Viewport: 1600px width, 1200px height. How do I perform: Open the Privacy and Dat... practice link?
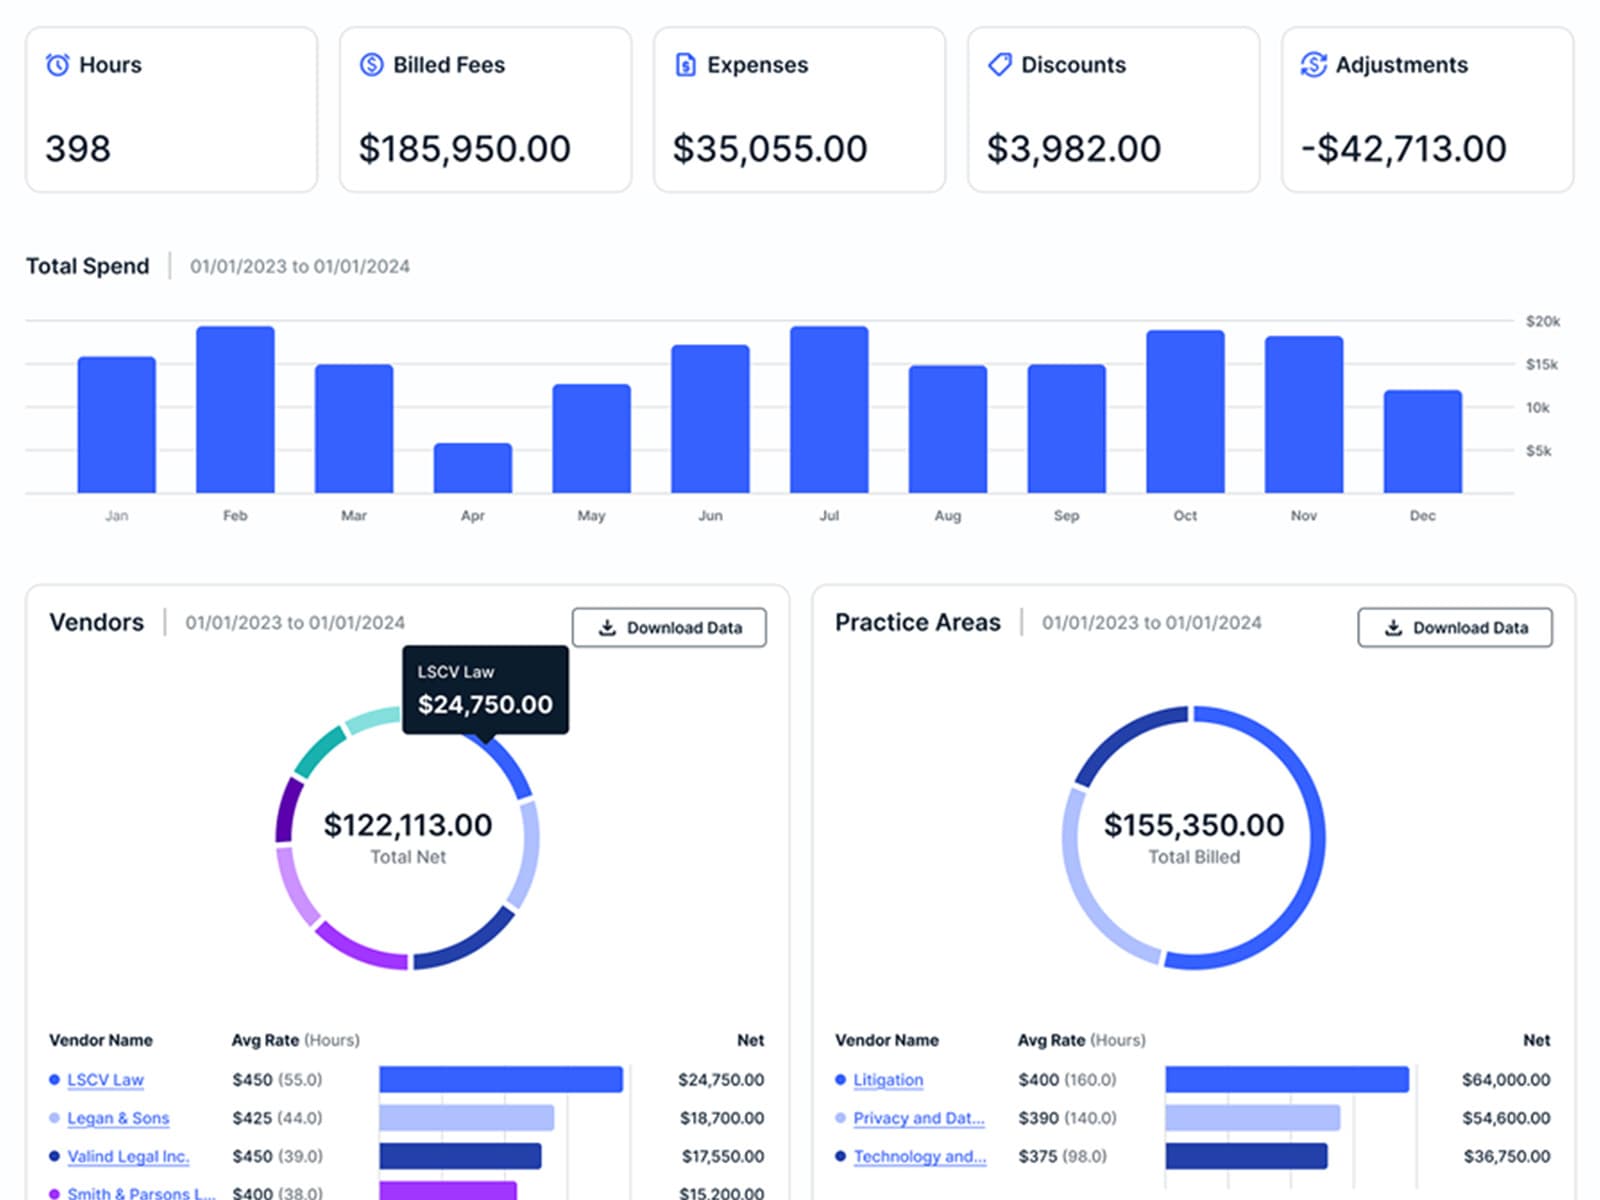pyautogui.click(x=919, y=1118)
